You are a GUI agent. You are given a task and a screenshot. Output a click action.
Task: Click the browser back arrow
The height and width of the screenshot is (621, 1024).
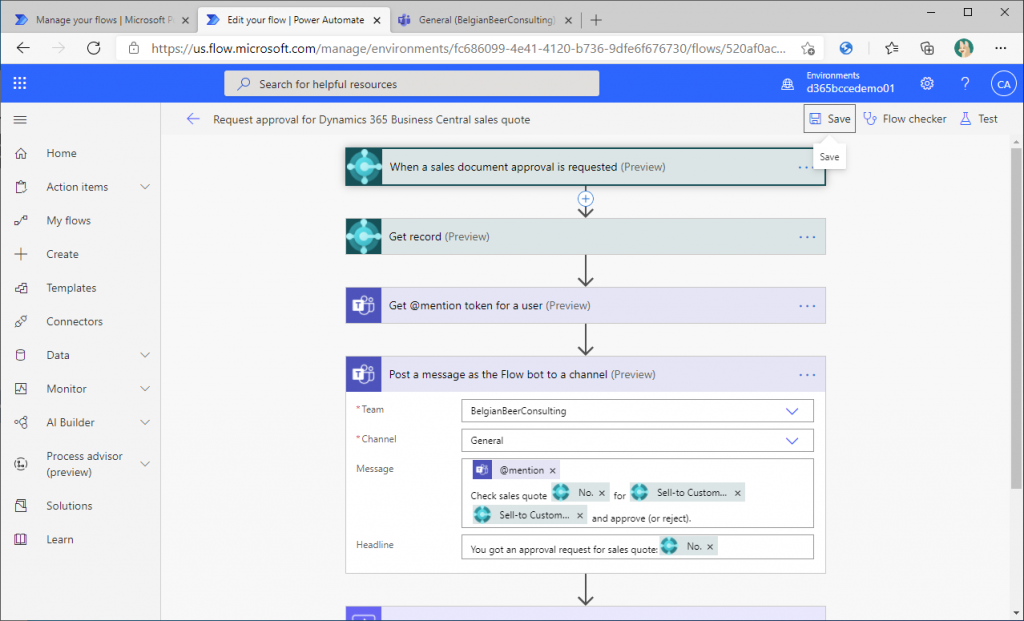click(x=24, y=48)
